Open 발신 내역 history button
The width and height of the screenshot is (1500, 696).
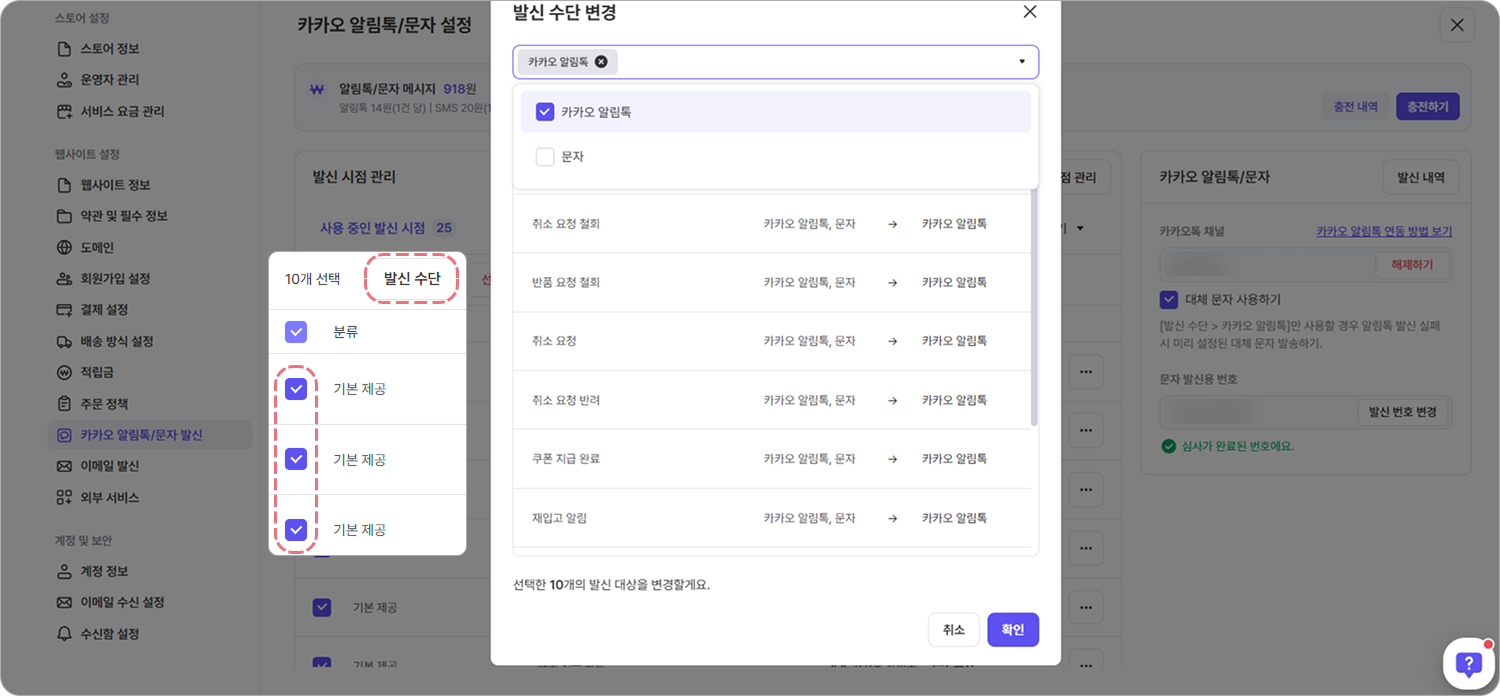coord(1421,177)
